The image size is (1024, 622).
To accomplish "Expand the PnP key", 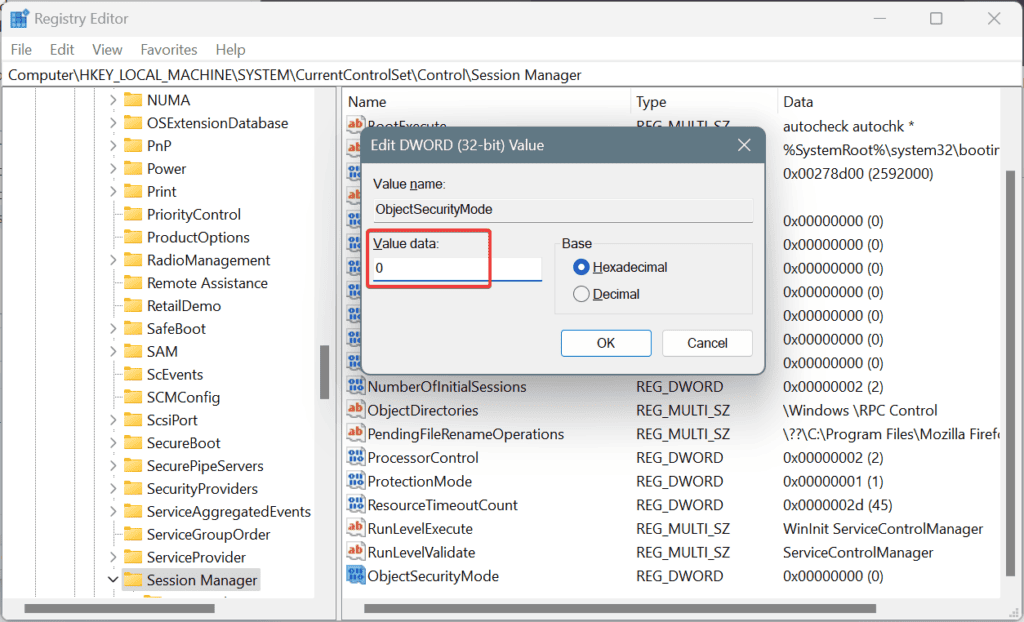I will pyautogui.click(x=113, y=146).
